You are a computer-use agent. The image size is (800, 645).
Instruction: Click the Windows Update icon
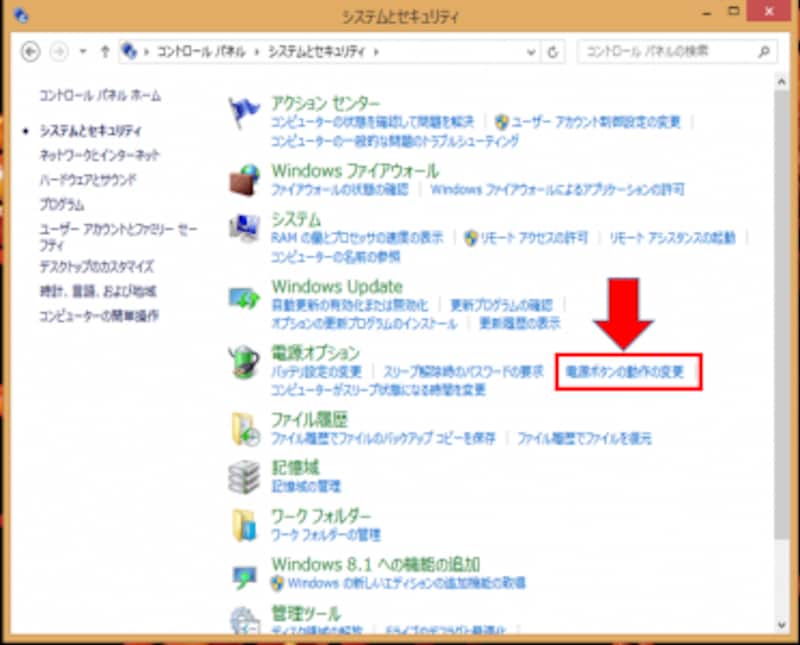[x=244, y=297]
